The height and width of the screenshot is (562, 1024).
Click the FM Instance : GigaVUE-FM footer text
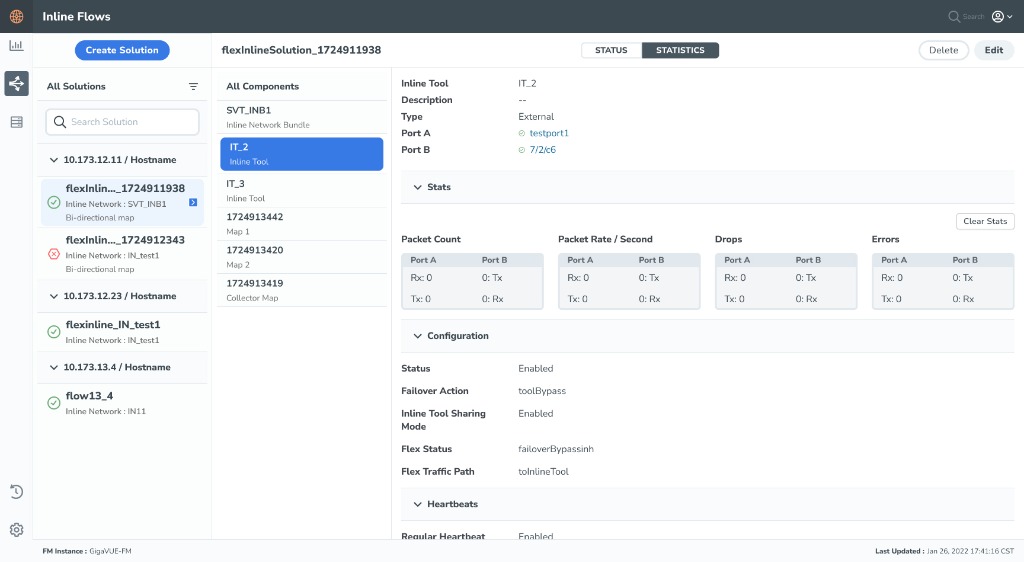pos(87,552)
